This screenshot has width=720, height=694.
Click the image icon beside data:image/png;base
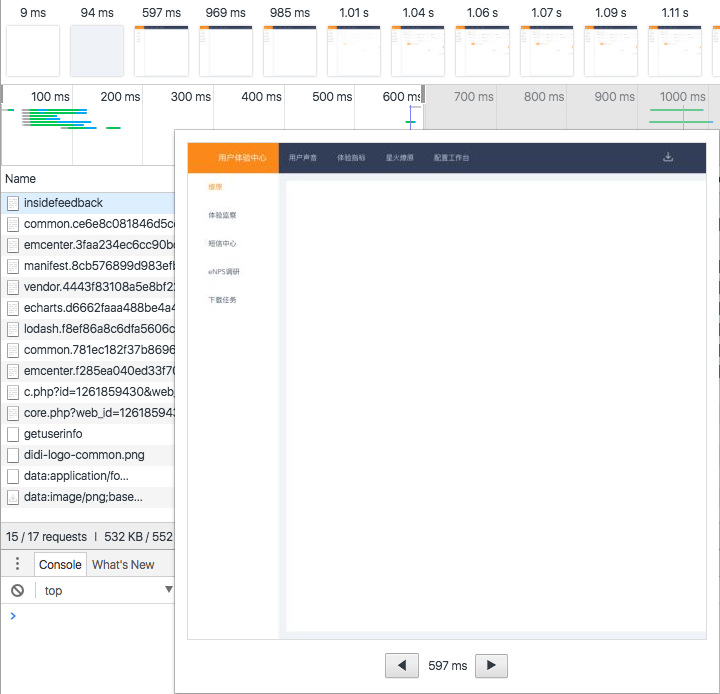13,497
